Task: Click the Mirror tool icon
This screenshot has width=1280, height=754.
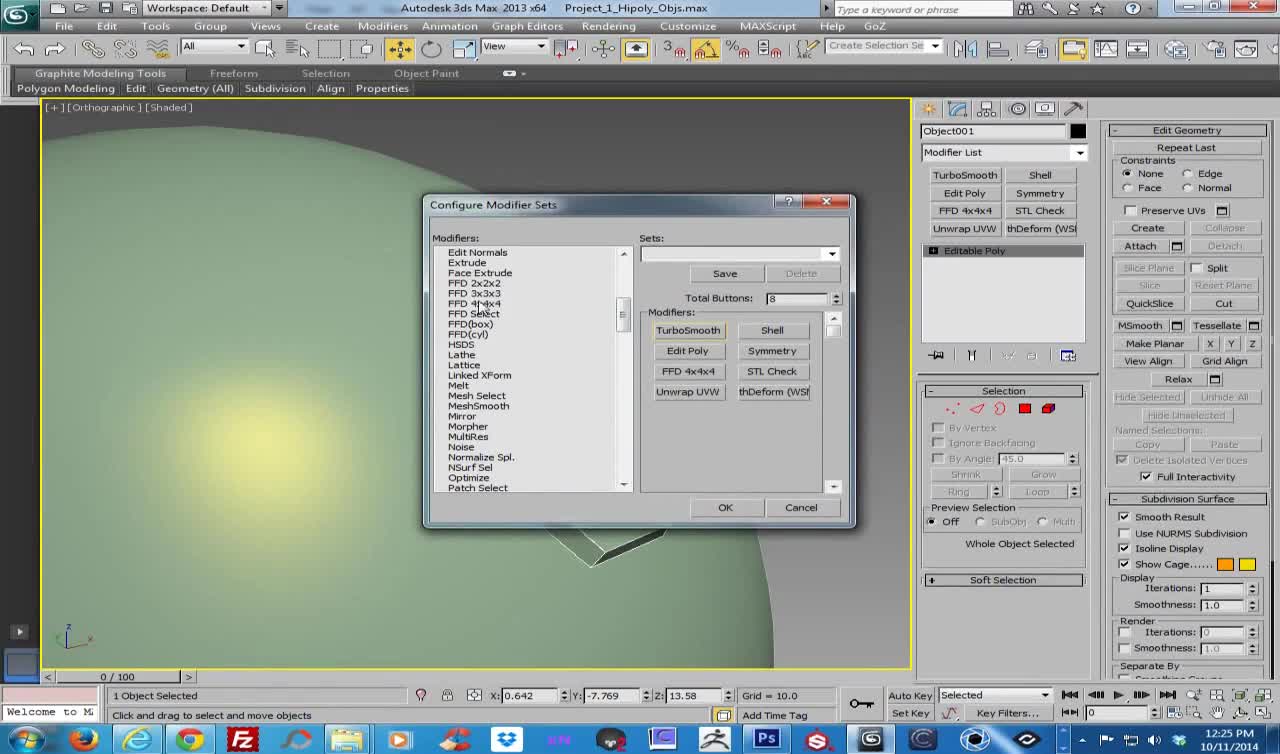Action: pos(965,48)
